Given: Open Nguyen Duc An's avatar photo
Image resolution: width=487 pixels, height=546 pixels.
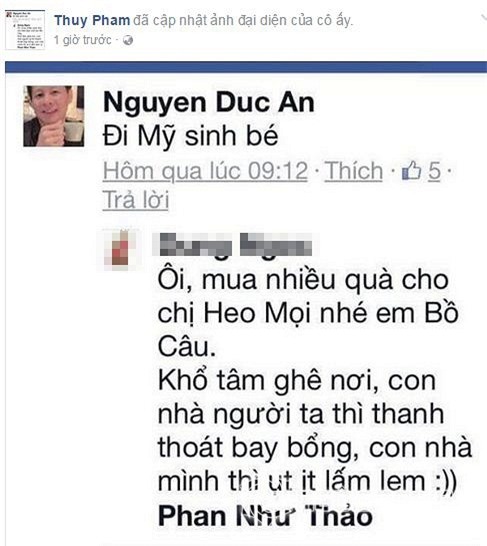Looking at the screenshot, I should pyautogui.click(x=54, y=116).
